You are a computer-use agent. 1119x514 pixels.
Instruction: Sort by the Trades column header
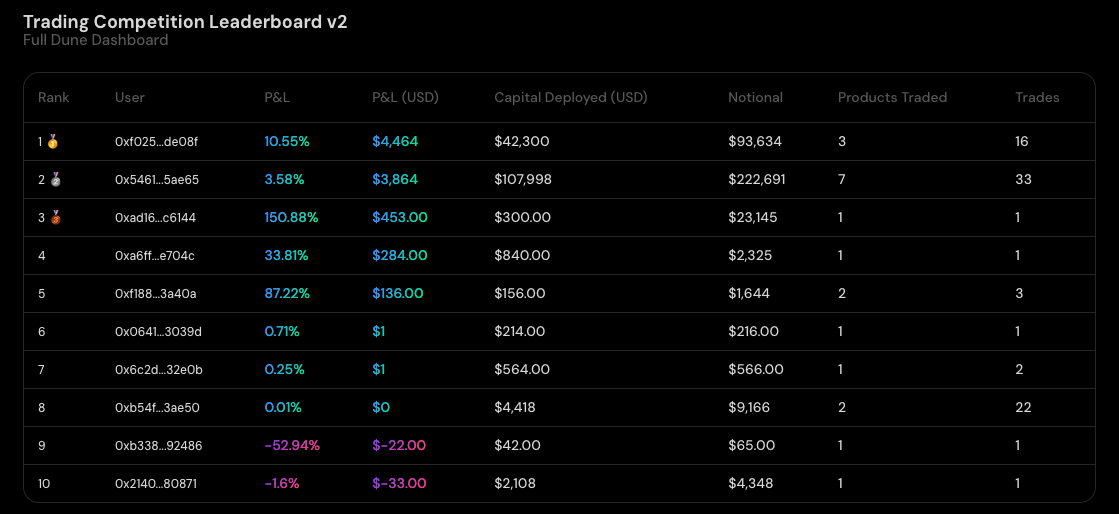point(1037,97)
